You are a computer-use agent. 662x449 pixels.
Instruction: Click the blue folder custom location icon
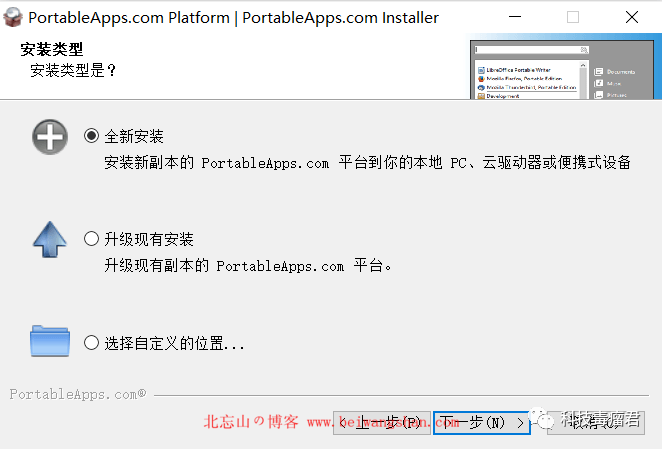[x=50, y=341]
